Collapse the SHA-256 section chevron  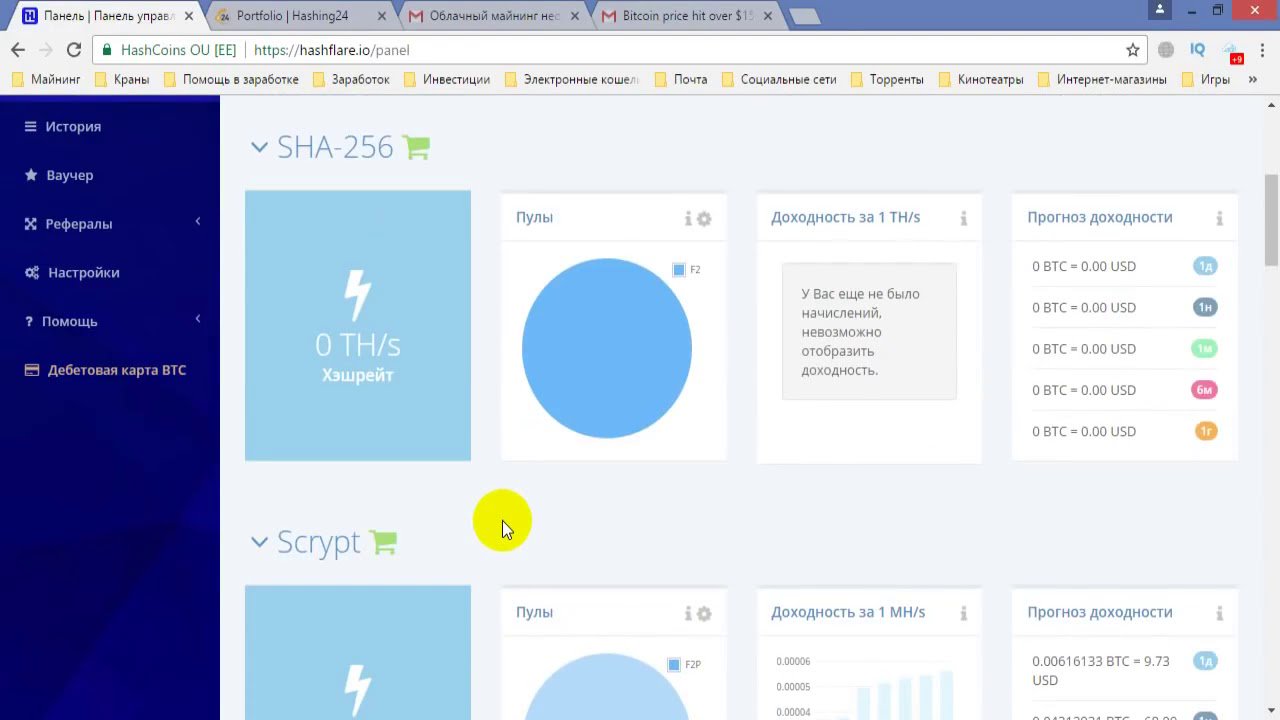pos(259,147)
